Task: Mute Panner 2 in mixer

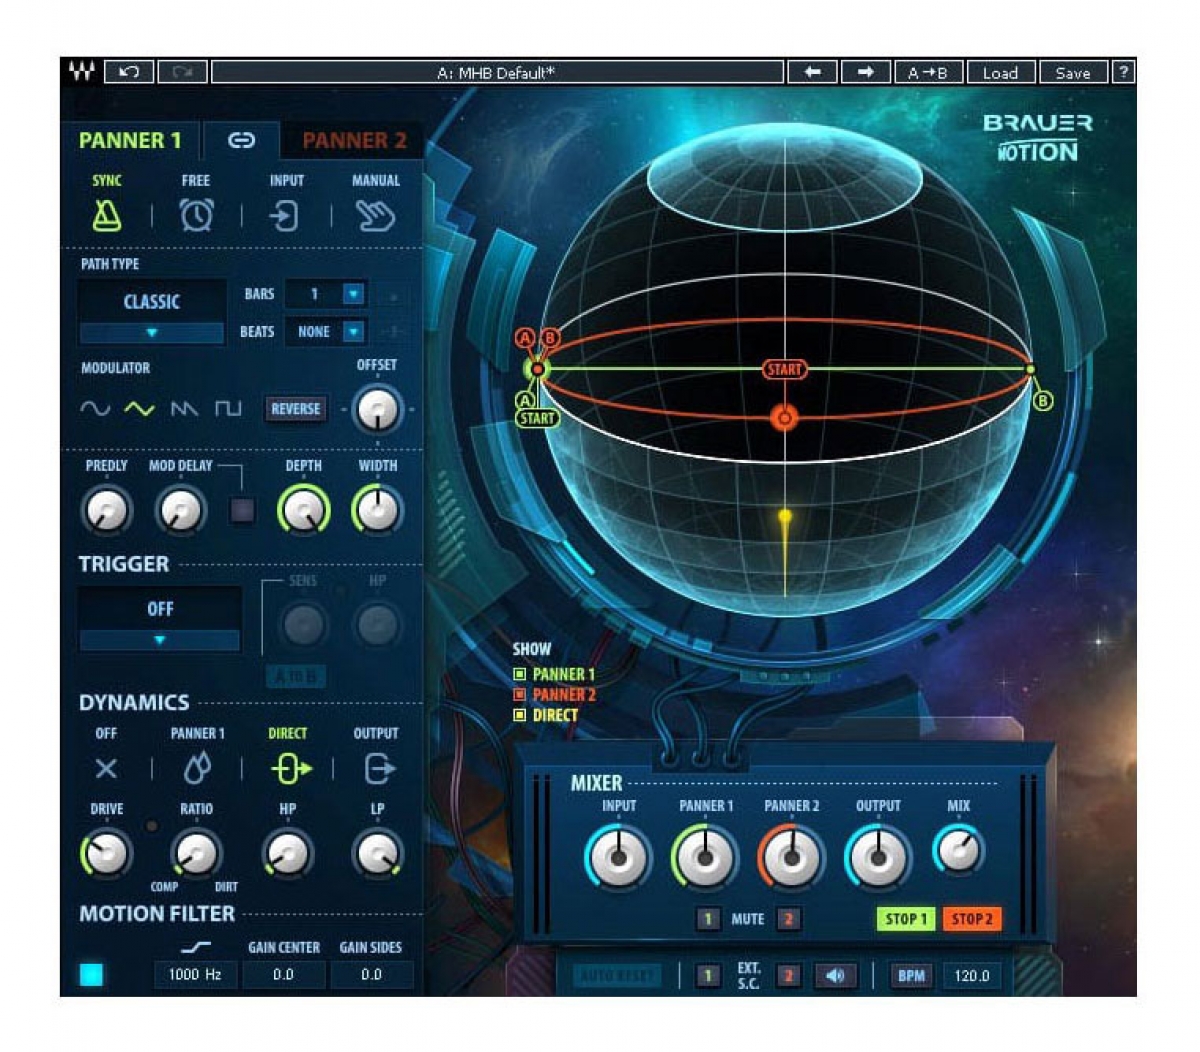Action: click(787, 918)
